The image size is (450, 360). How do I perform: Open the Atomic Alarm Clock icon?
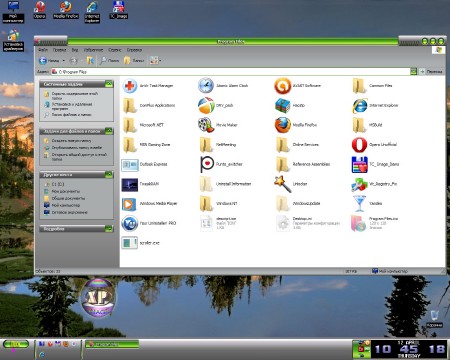206,86
